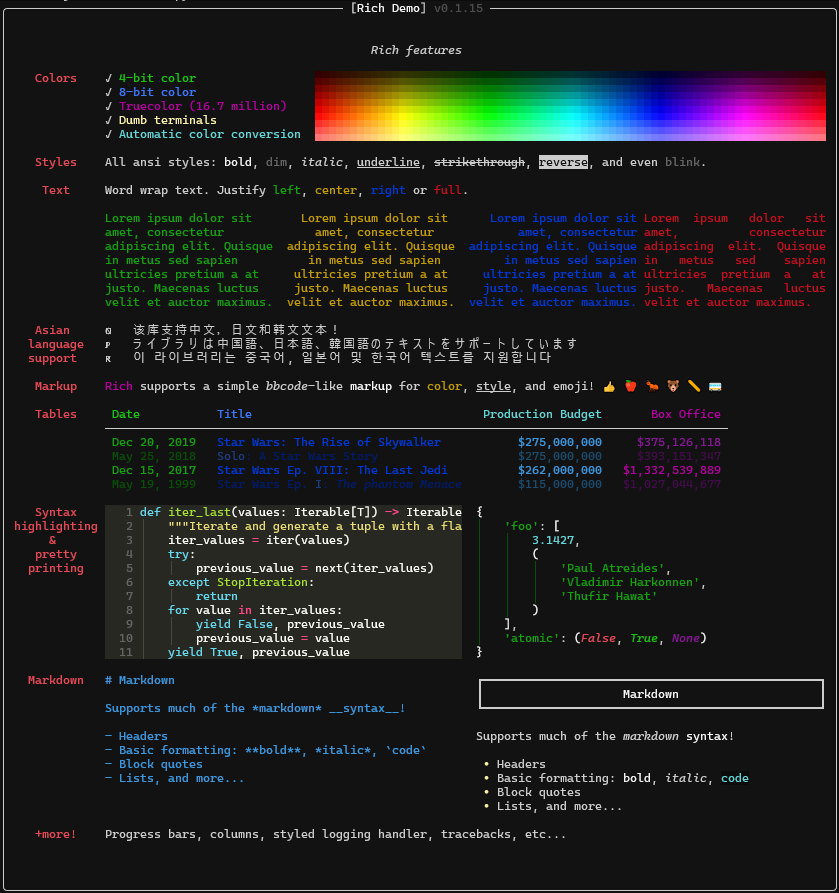Viewport: 839px width, 893px height.
Task: Click the 'Thufir Hawat' string
Action: tap(609, 596)
